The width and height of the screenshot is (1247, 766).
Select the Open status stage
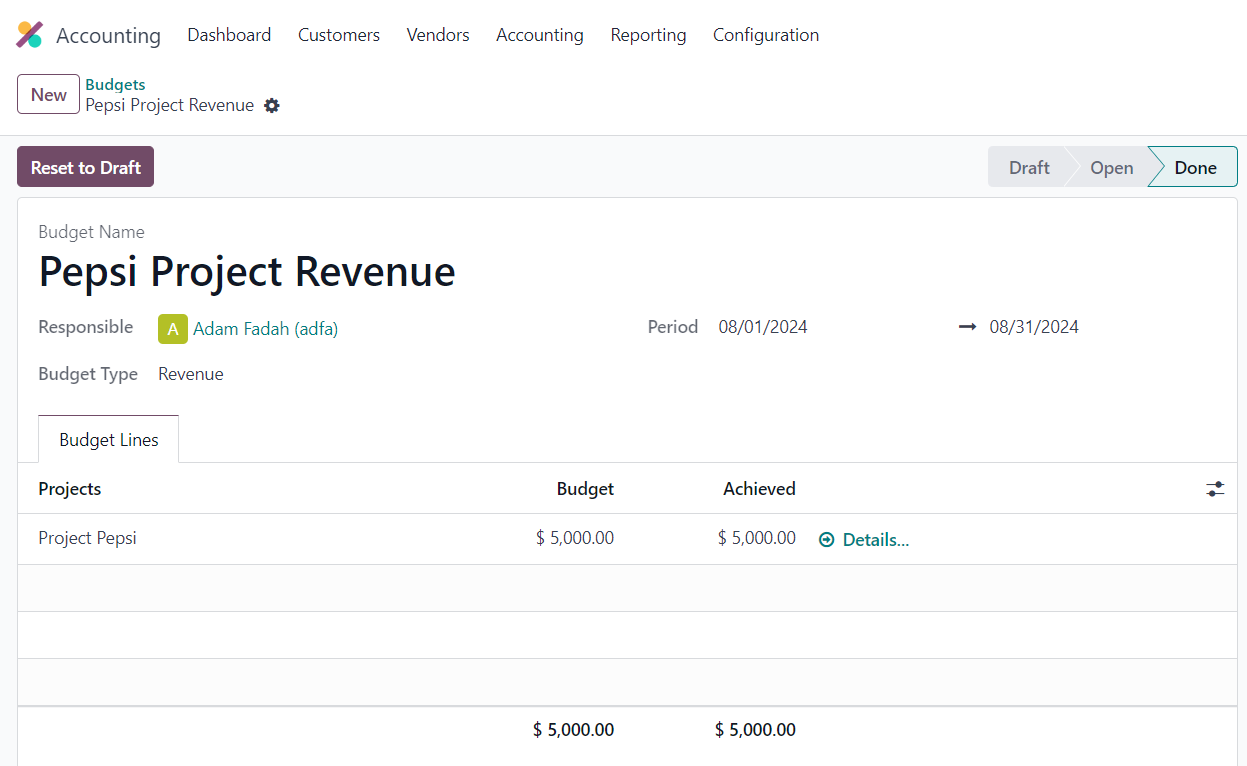tap(1112, 167)
